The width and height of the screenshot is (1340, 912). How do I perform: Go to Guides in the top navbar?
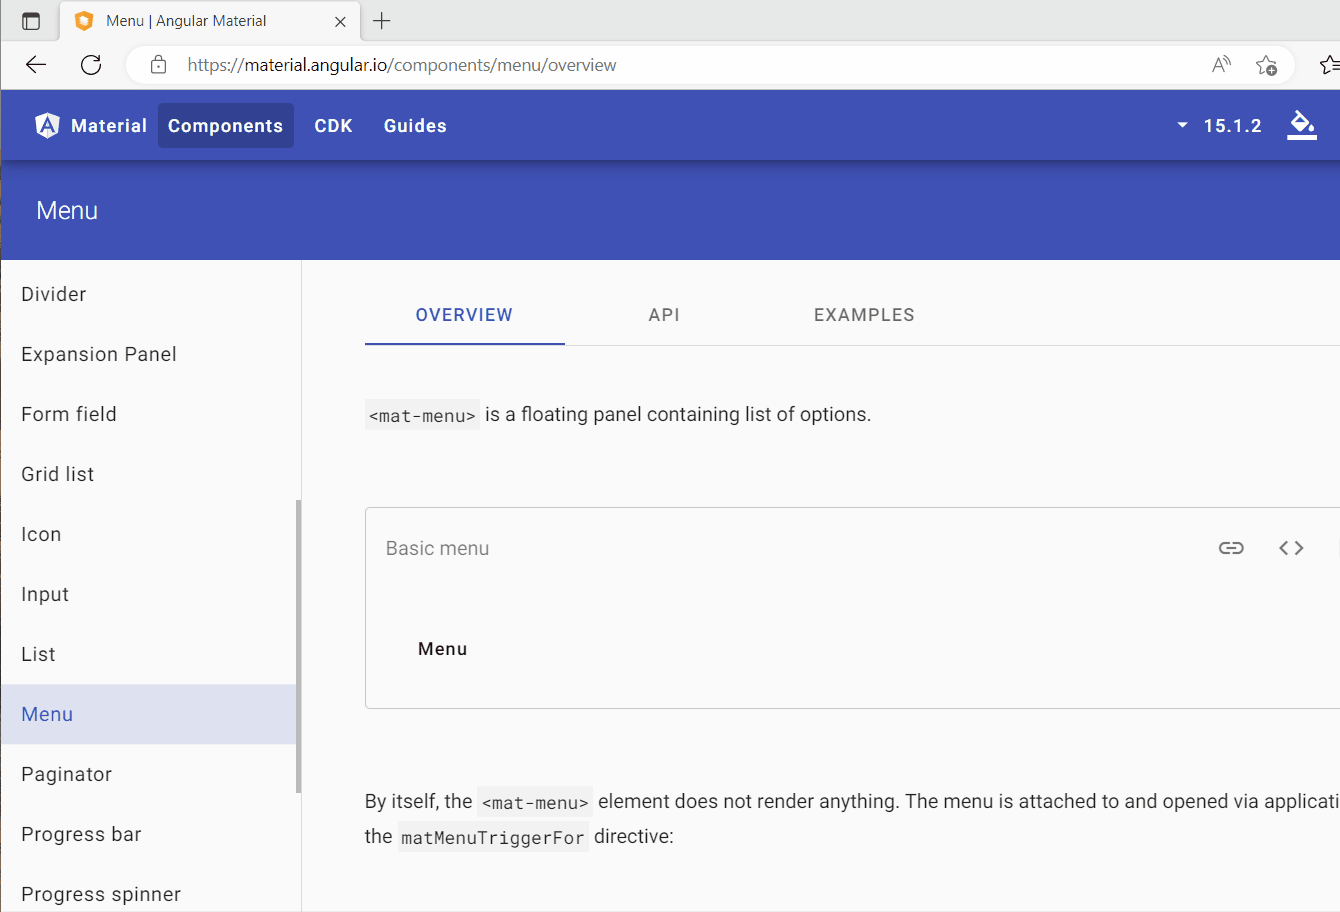[415, 126]
